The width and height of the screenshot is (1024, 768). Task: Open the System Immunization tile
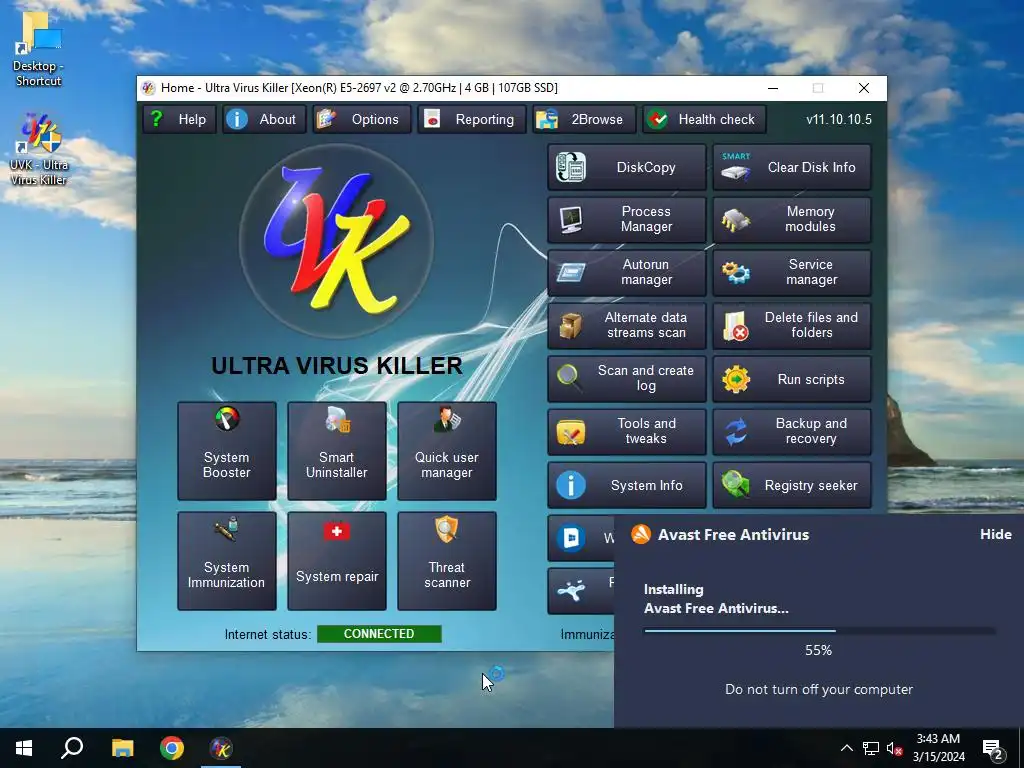pos(227,562)
